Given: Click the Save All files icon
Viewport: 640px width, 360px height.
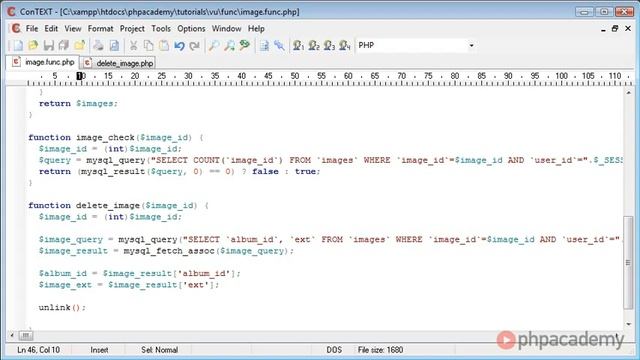Looking at the screenshot, I should point(64,45).
